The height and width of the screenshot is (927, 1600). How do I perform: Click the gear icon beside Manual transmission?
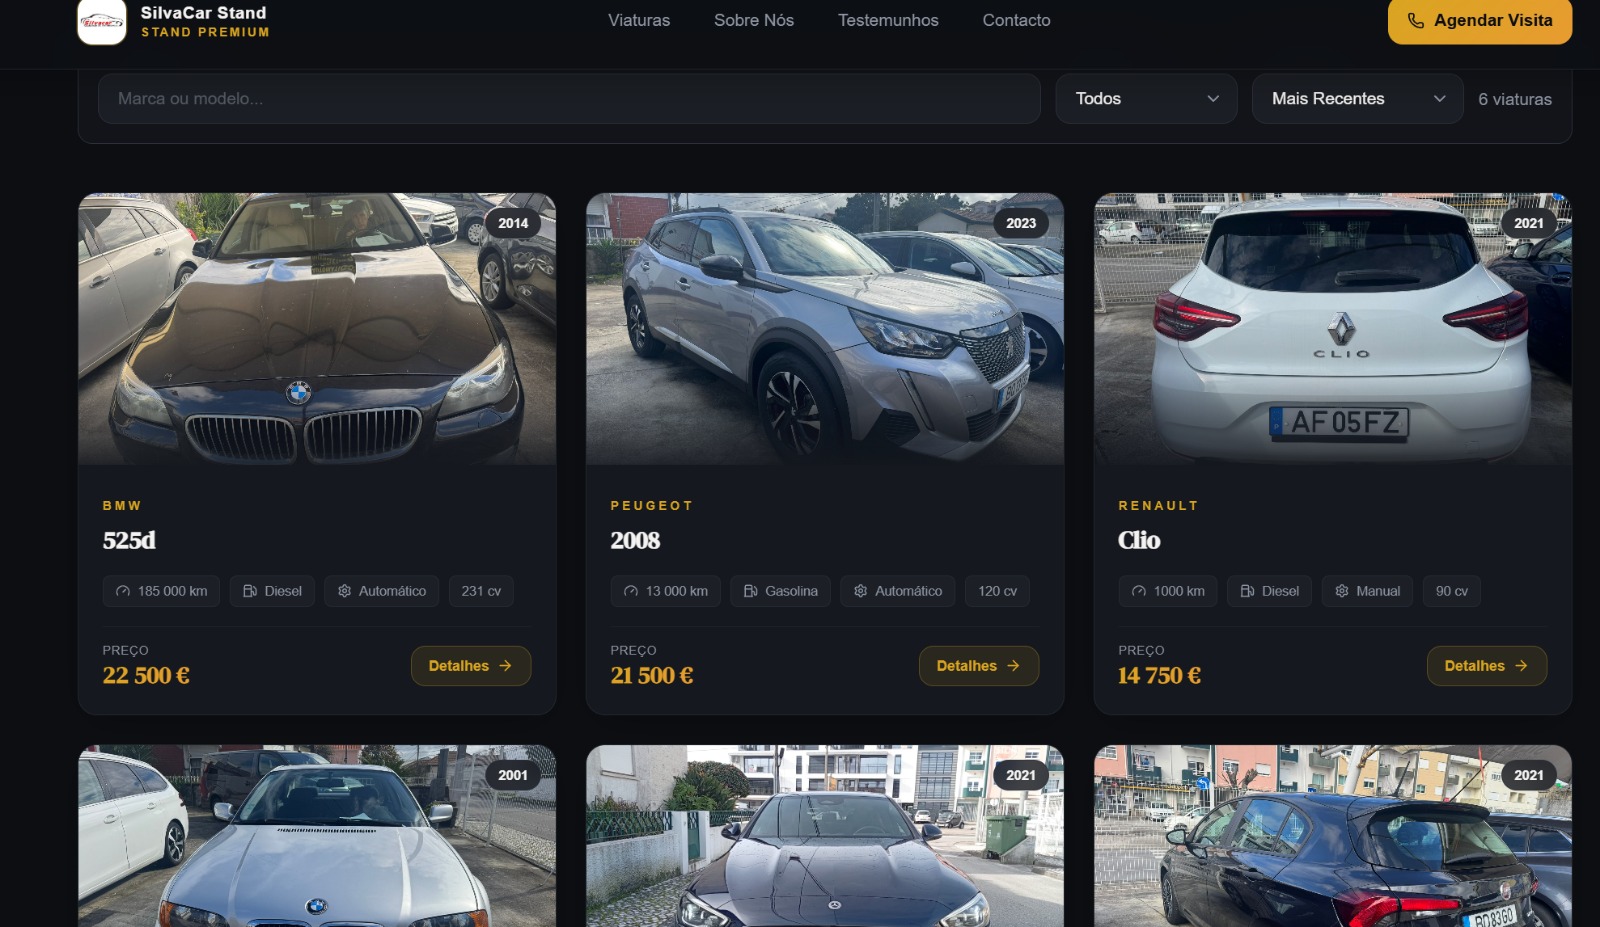(x=1342, y=591)
